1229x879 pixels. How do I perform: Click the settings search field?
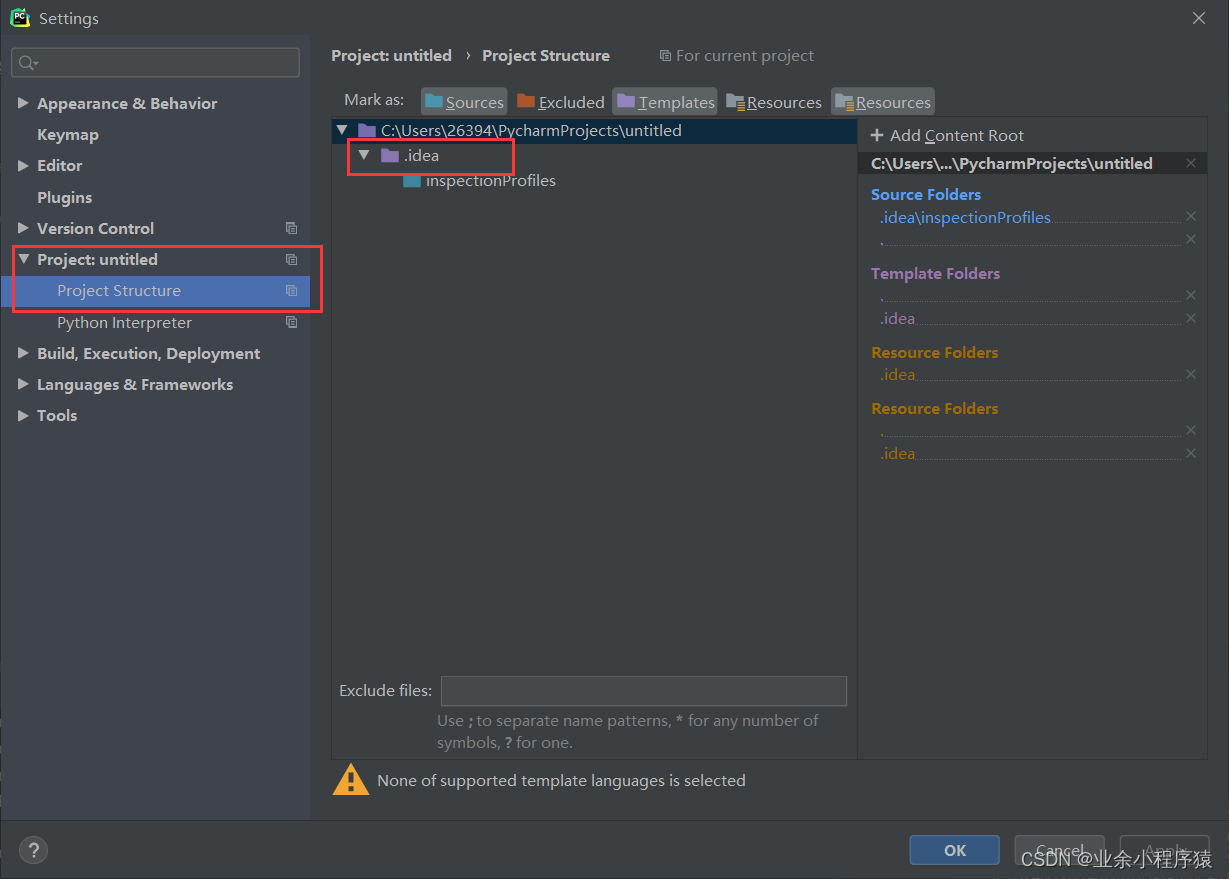(x=156, y=62)
